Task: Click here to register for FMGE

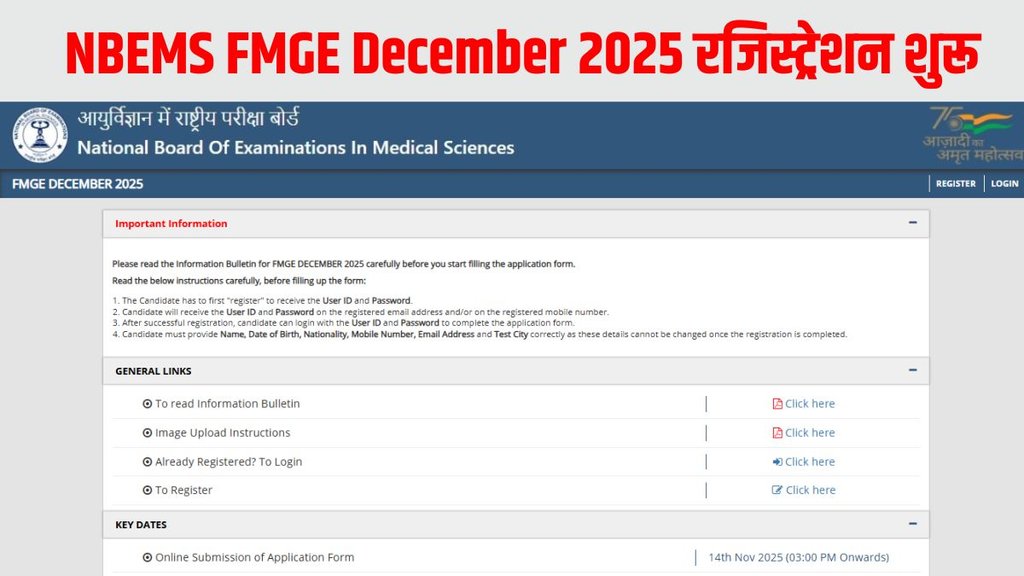Action: (810, 490)
